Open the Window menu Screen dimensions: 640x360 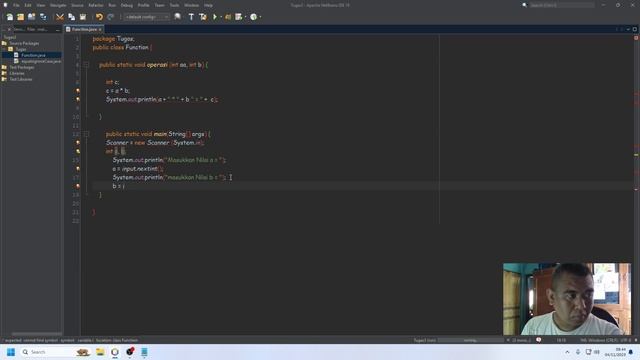[x=191, y=5]
